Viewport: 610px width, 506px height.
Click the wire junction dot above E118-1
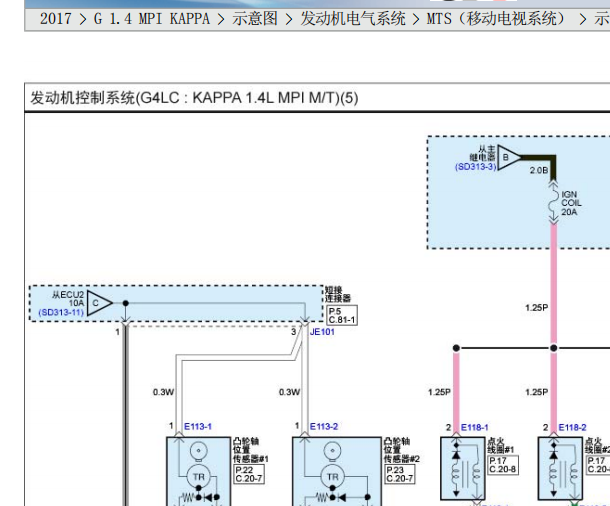coord(456,348)
